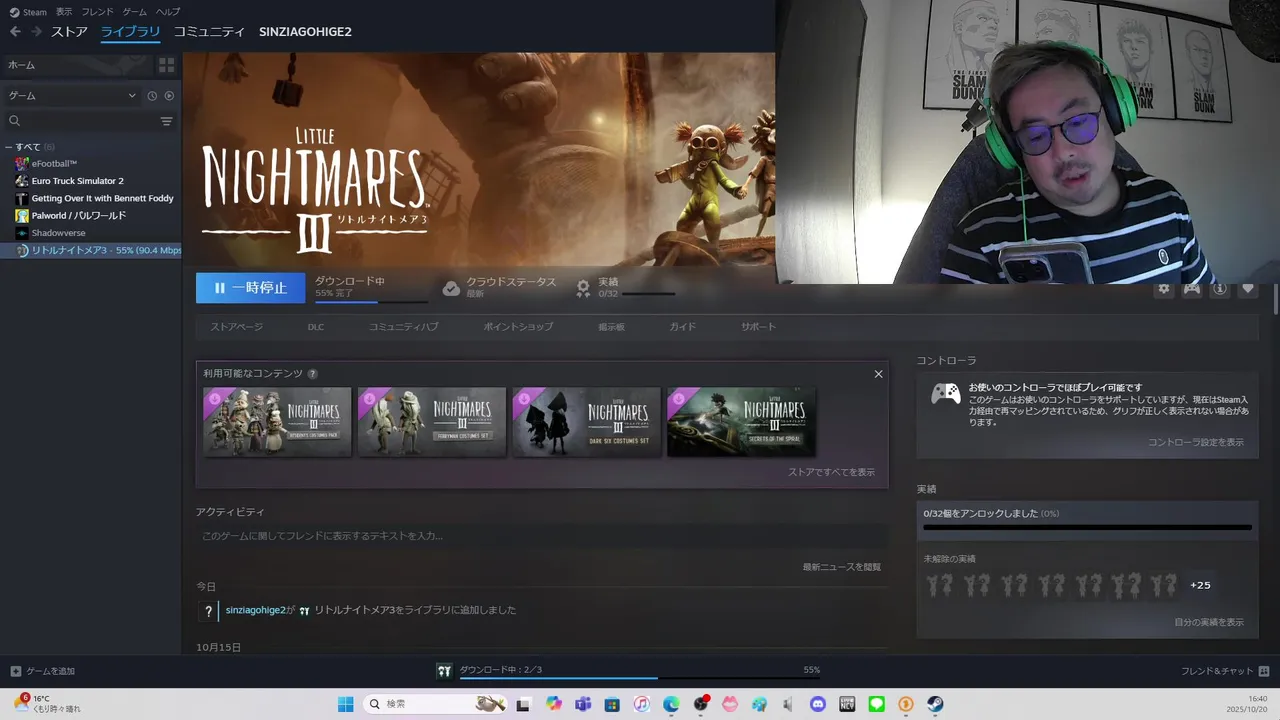This screenshot has height=720, width=1280.
Task: Open friends and chat icon
Action: 1264,671
